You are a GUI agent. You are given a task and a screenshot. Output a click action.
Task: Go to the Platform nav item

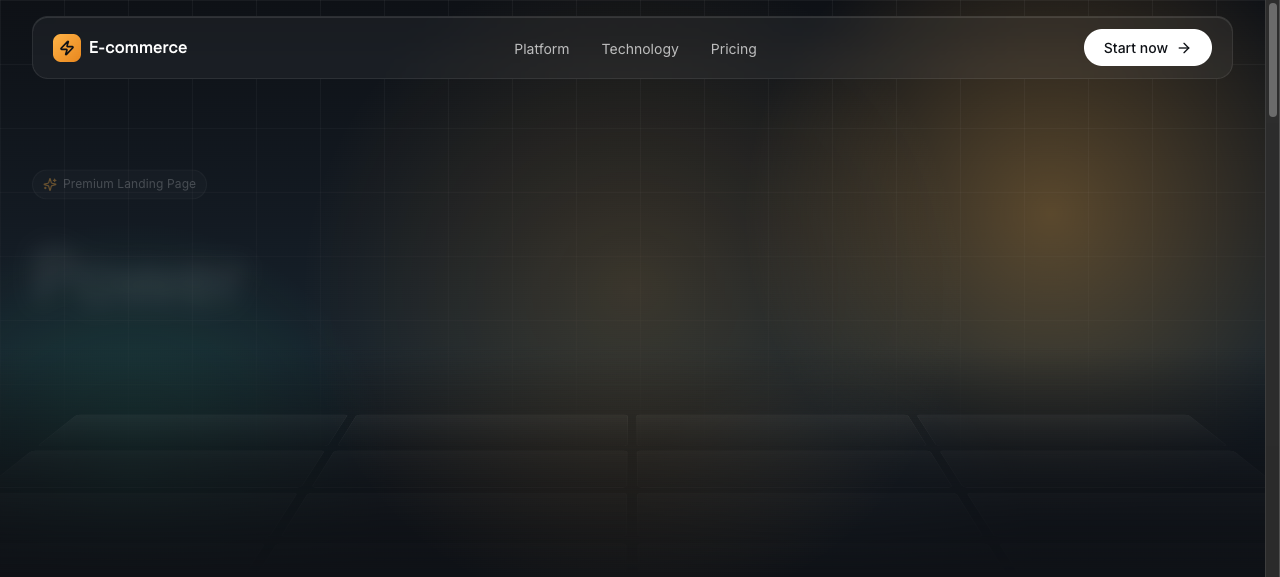click(x=542, y=49)
